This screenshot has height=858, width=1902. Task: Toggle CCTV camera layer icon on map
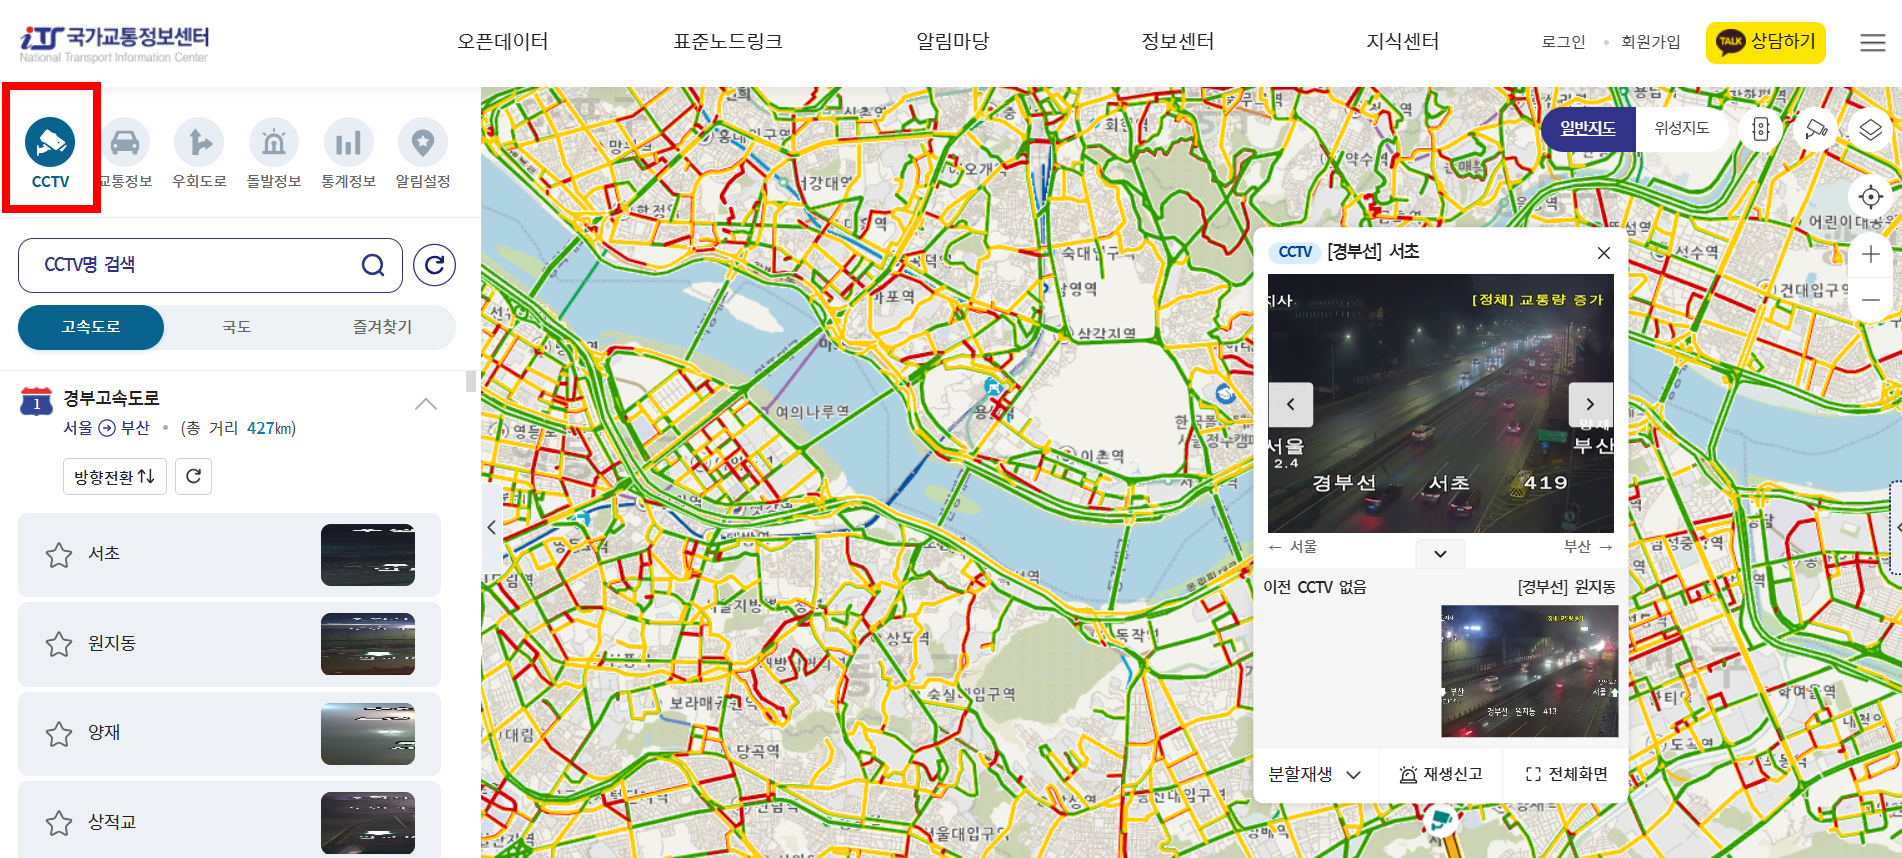[1816, 129]
